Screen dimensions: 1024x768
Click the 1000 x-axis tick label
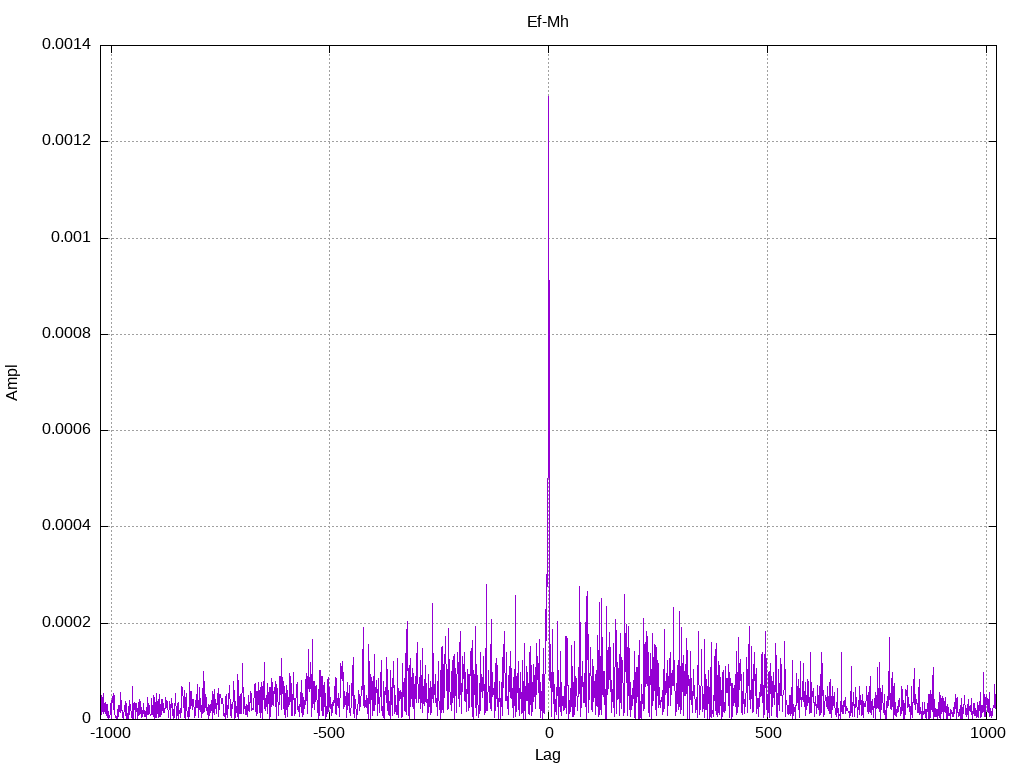click(987, 733)
